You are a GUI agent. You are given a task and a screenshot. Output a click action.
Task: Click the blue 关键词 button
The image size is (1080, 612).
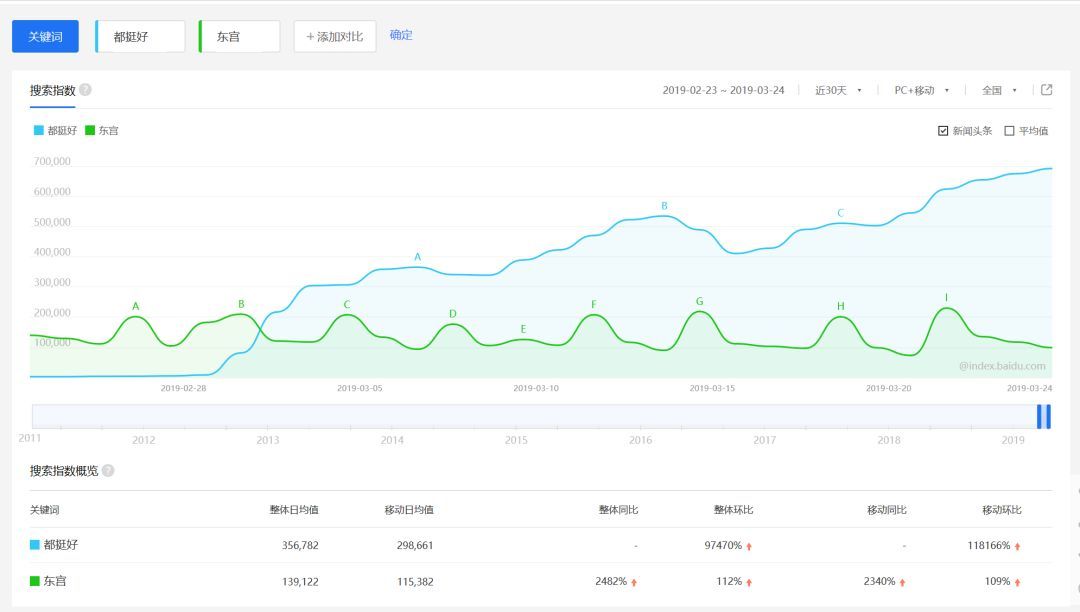(x=45, y=37)
